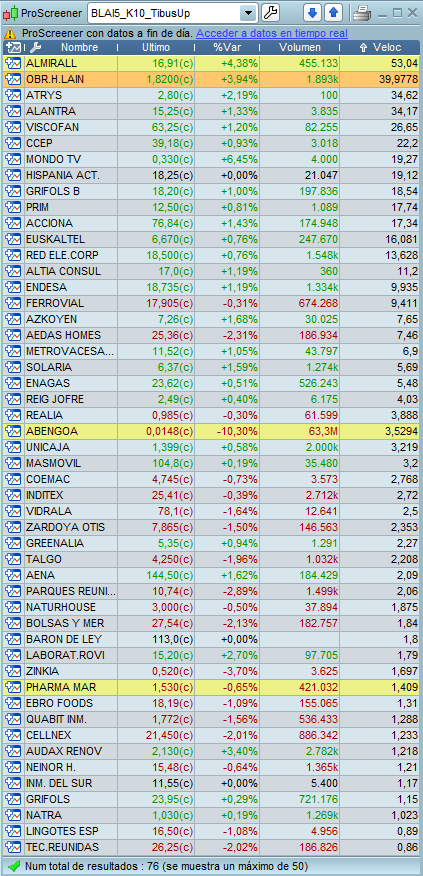Screen dimensions: 423x876
Task: Open chart icon for MONDO TV row
Action: (x=13, y=159)
